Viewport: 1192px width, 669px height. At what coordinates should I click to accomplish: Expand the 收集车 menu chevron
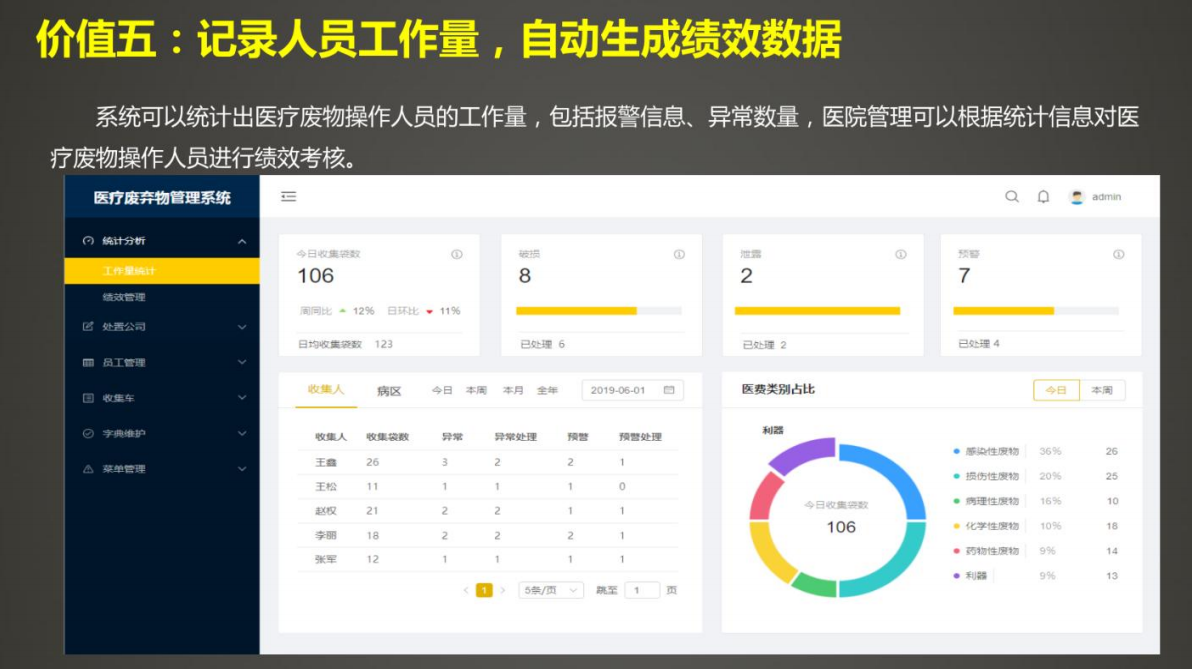tap(242, 398)
